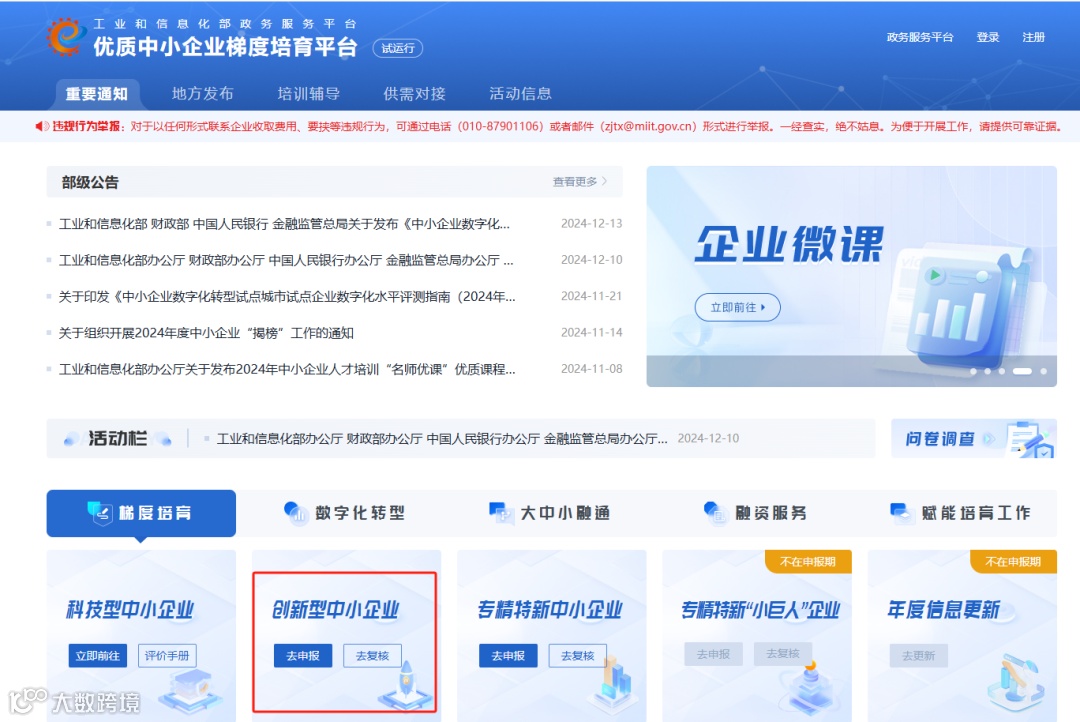
Task: Select the active elongated carousel indicator
Action: 1022,371
